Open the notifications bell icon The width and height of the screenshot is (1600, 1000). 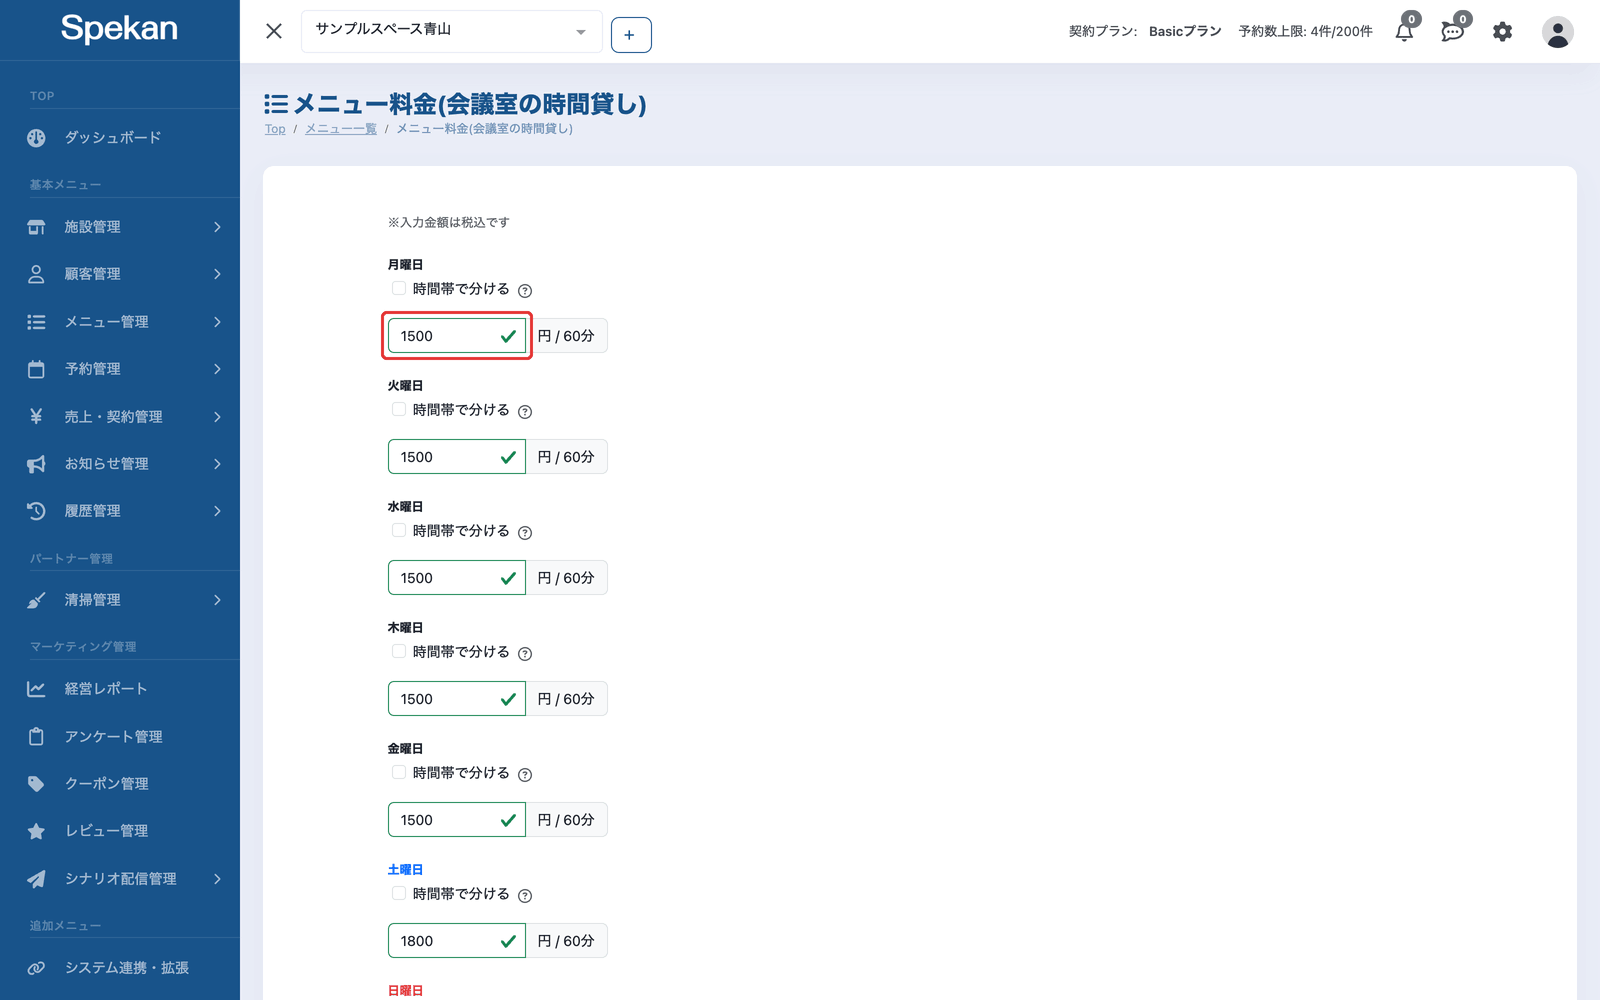click(x=1404, y=32)
